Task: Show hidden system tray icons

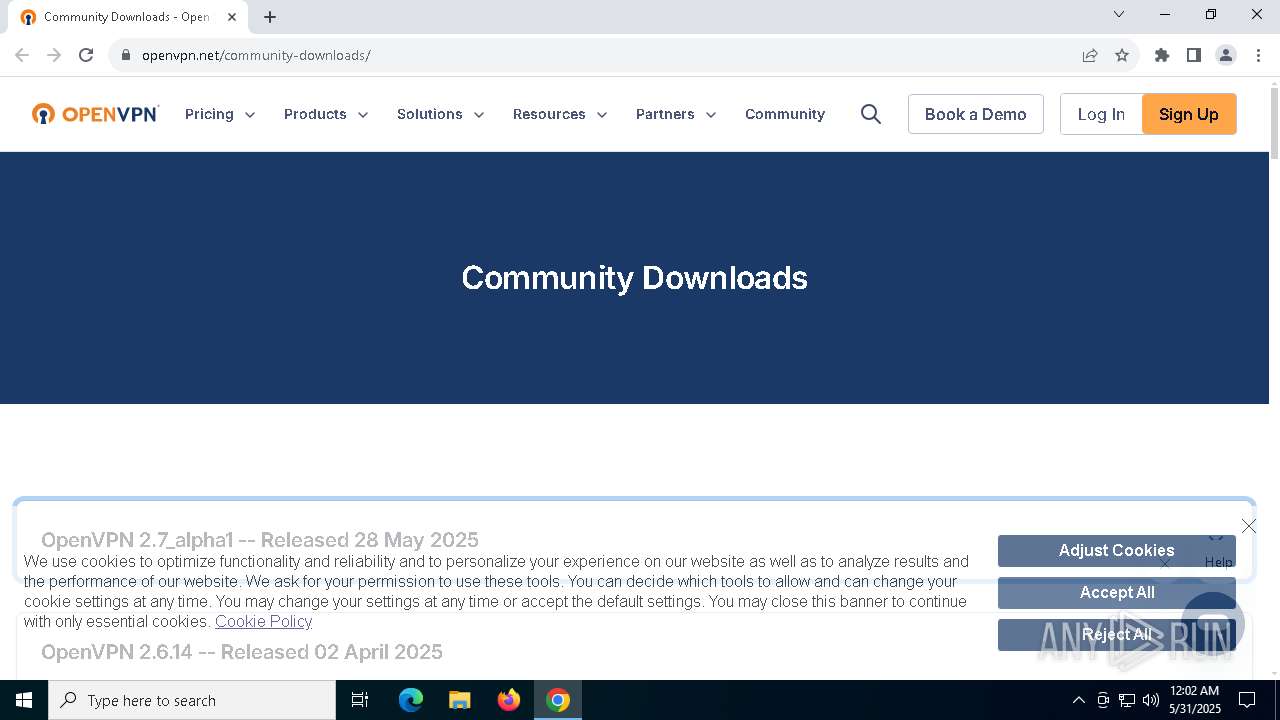Action: [1078, 700]
